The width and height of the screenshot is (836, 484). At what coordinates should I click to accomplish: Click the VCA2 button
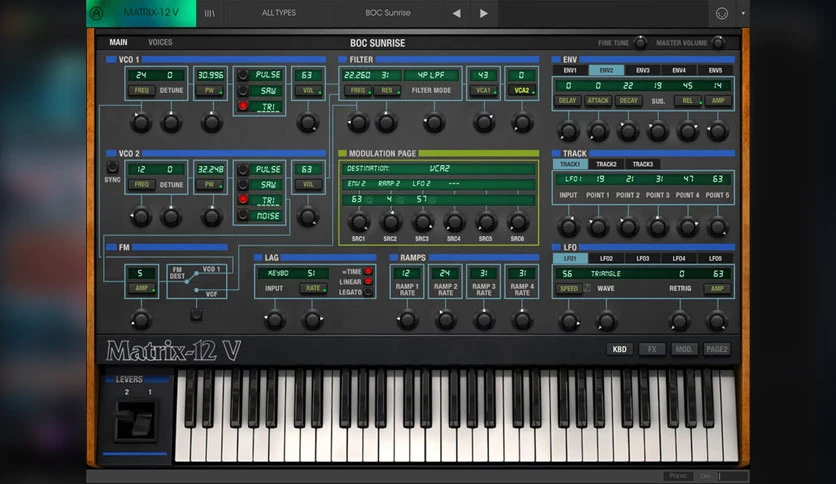[x=522, y=91]
